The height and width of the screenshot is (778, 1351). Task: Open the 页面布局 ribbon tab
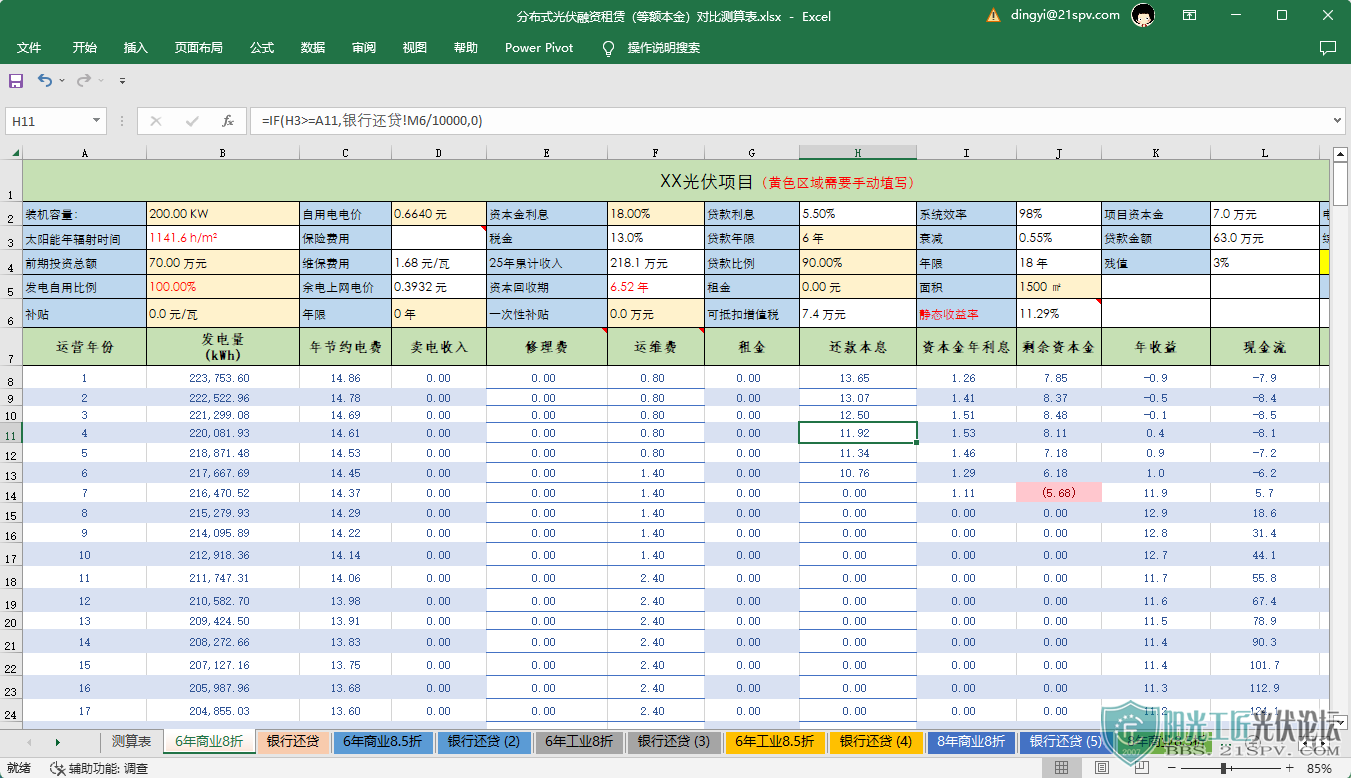pos(199,48)
